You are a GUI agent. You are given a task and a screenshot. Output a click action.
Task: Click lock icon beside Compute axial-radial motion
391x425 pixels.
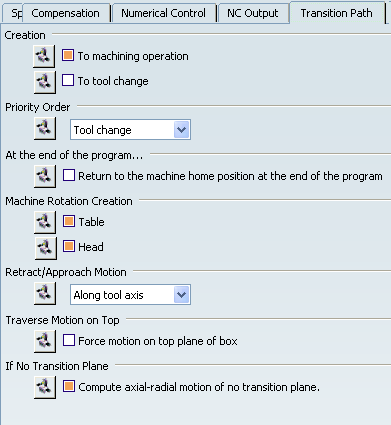click(45, 387)
